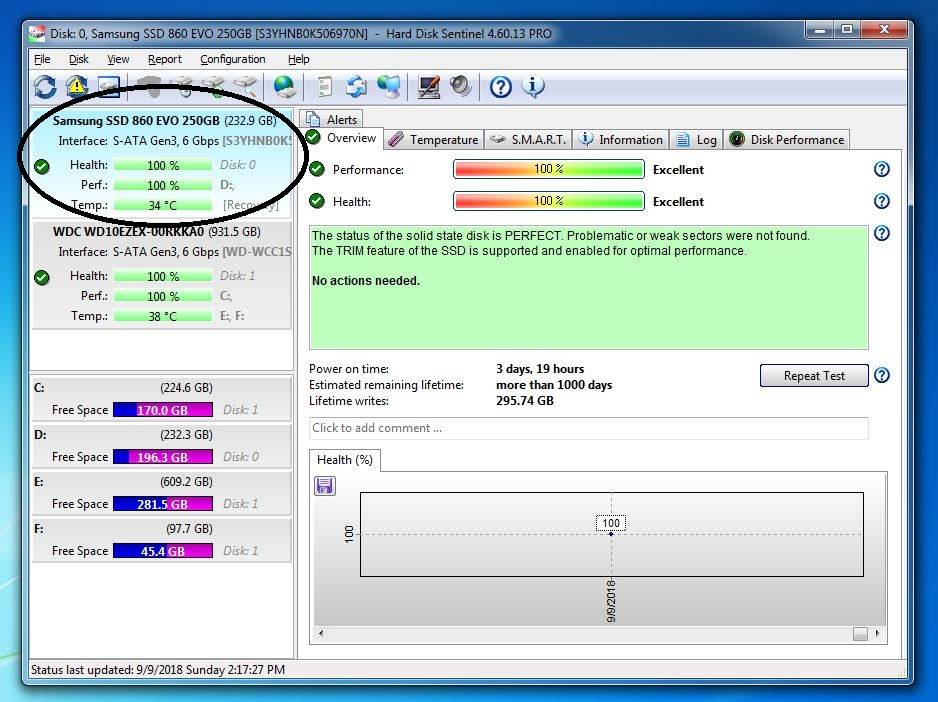Open the View menu
This screenshot has height=702, width=938.
pos(118,59)
